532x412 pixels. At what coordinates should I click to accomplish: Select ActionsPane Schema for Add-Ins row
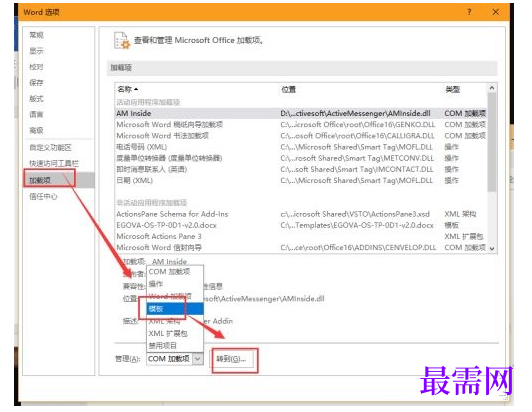click(301, 214)
